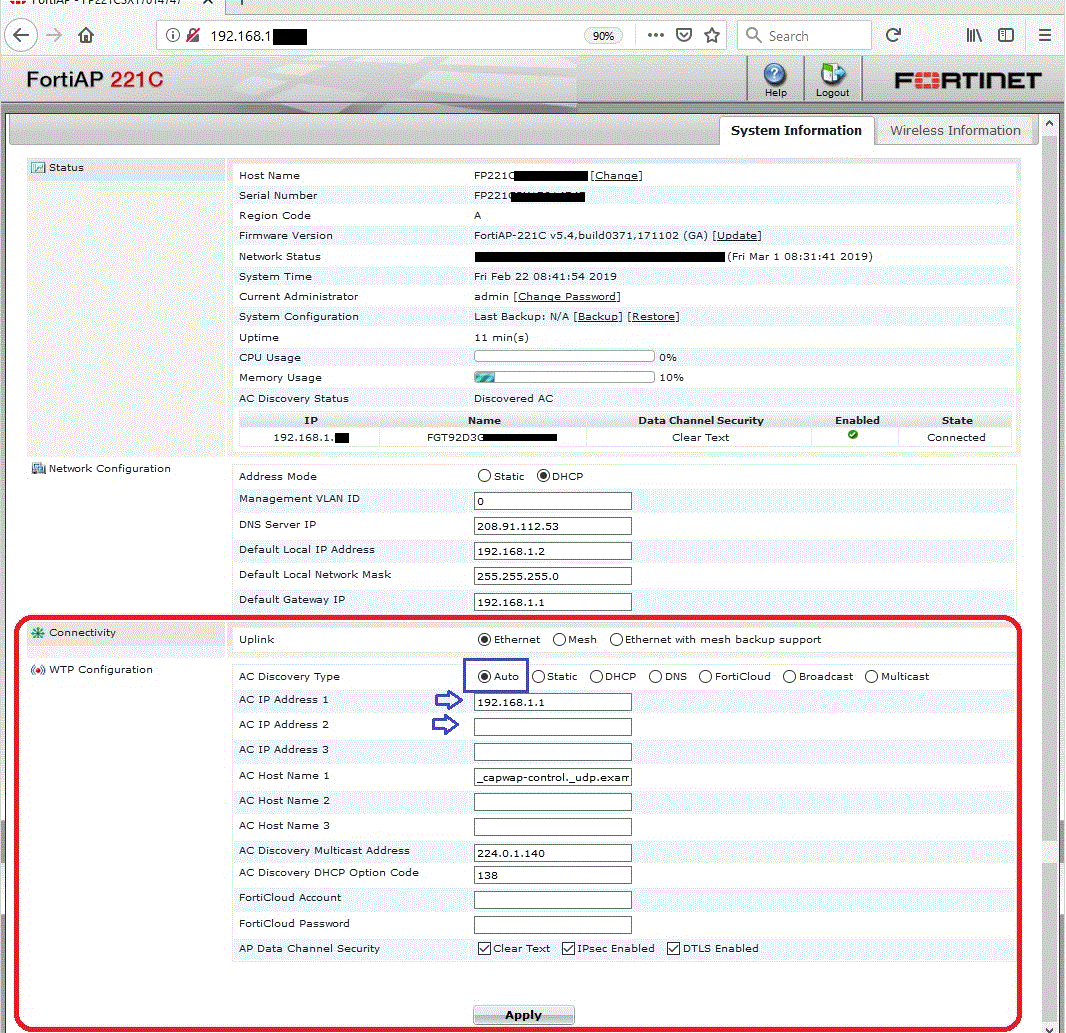
Task: Click the browser Back arrow
Action: [21, 35]
